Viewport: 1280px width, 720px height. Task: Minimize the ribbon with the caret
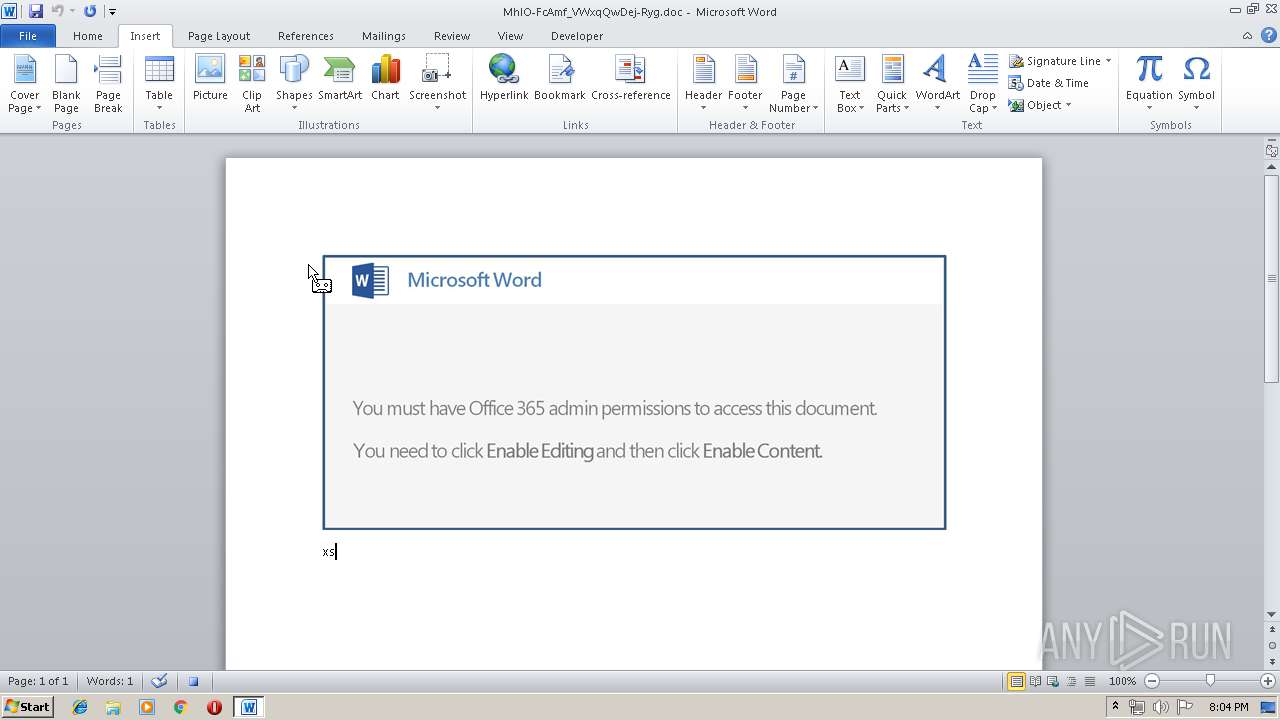[1247, 35]
